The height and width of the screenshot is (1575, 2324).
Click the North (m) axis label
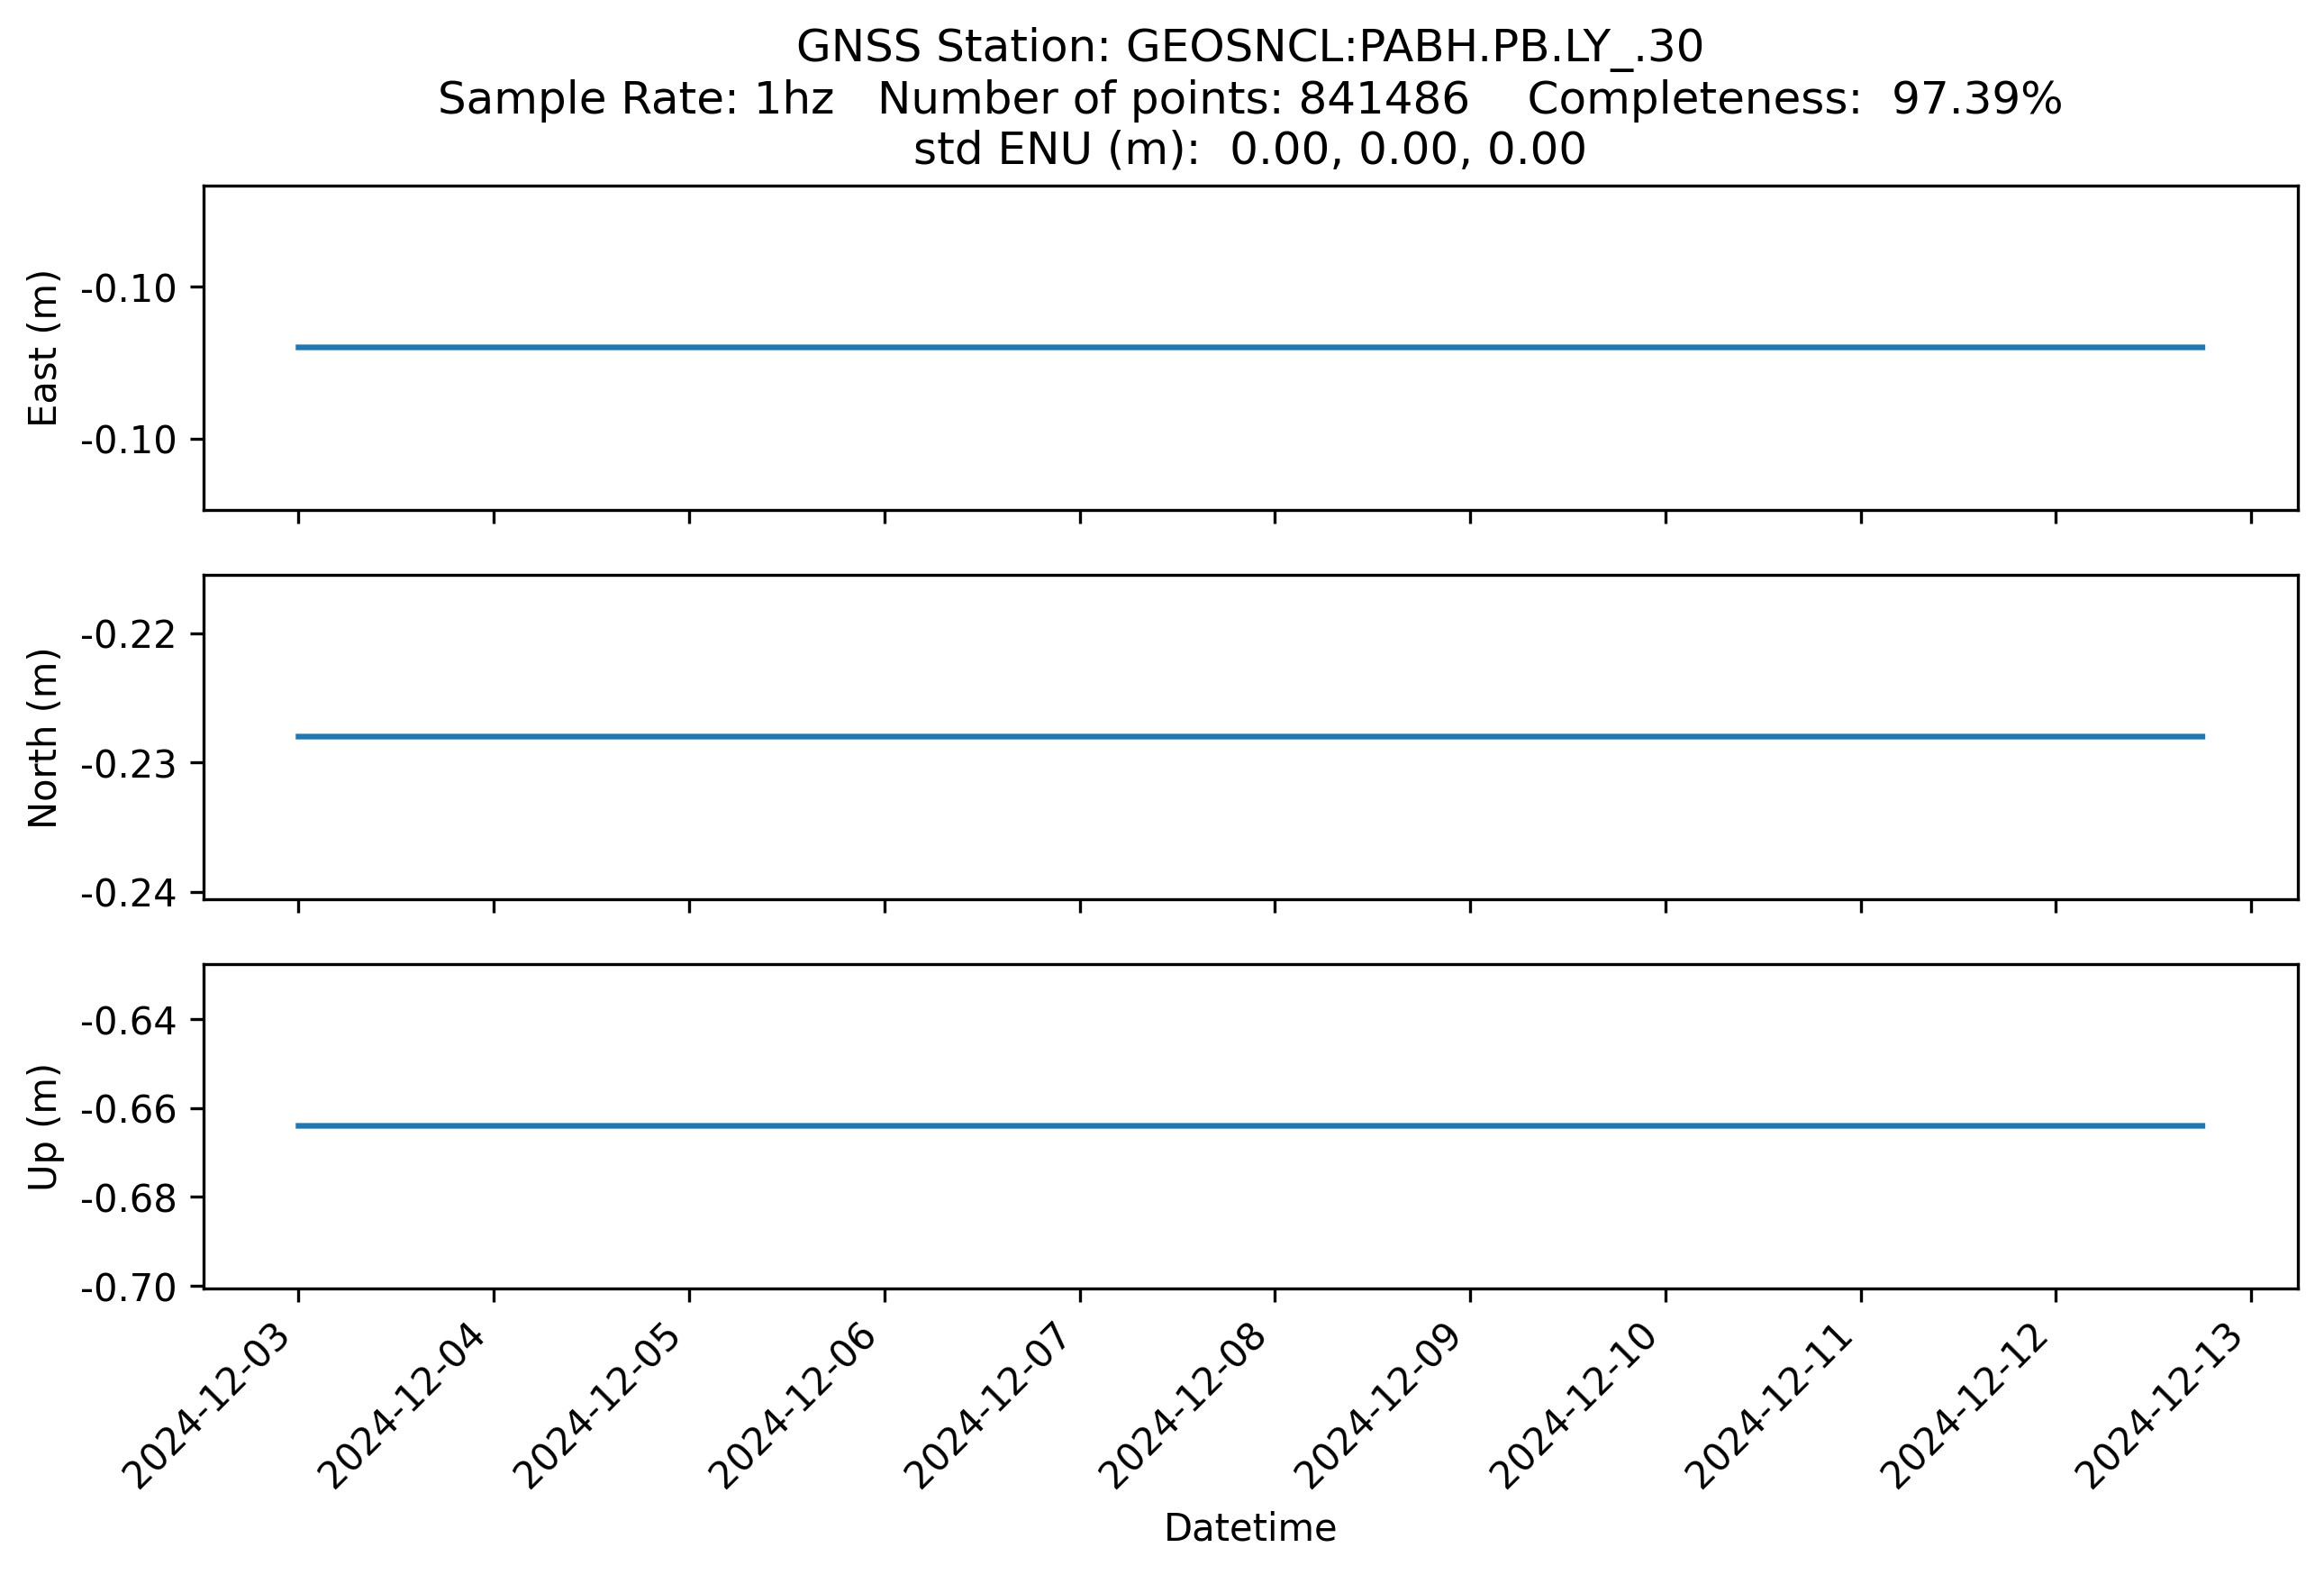[43, 738]
